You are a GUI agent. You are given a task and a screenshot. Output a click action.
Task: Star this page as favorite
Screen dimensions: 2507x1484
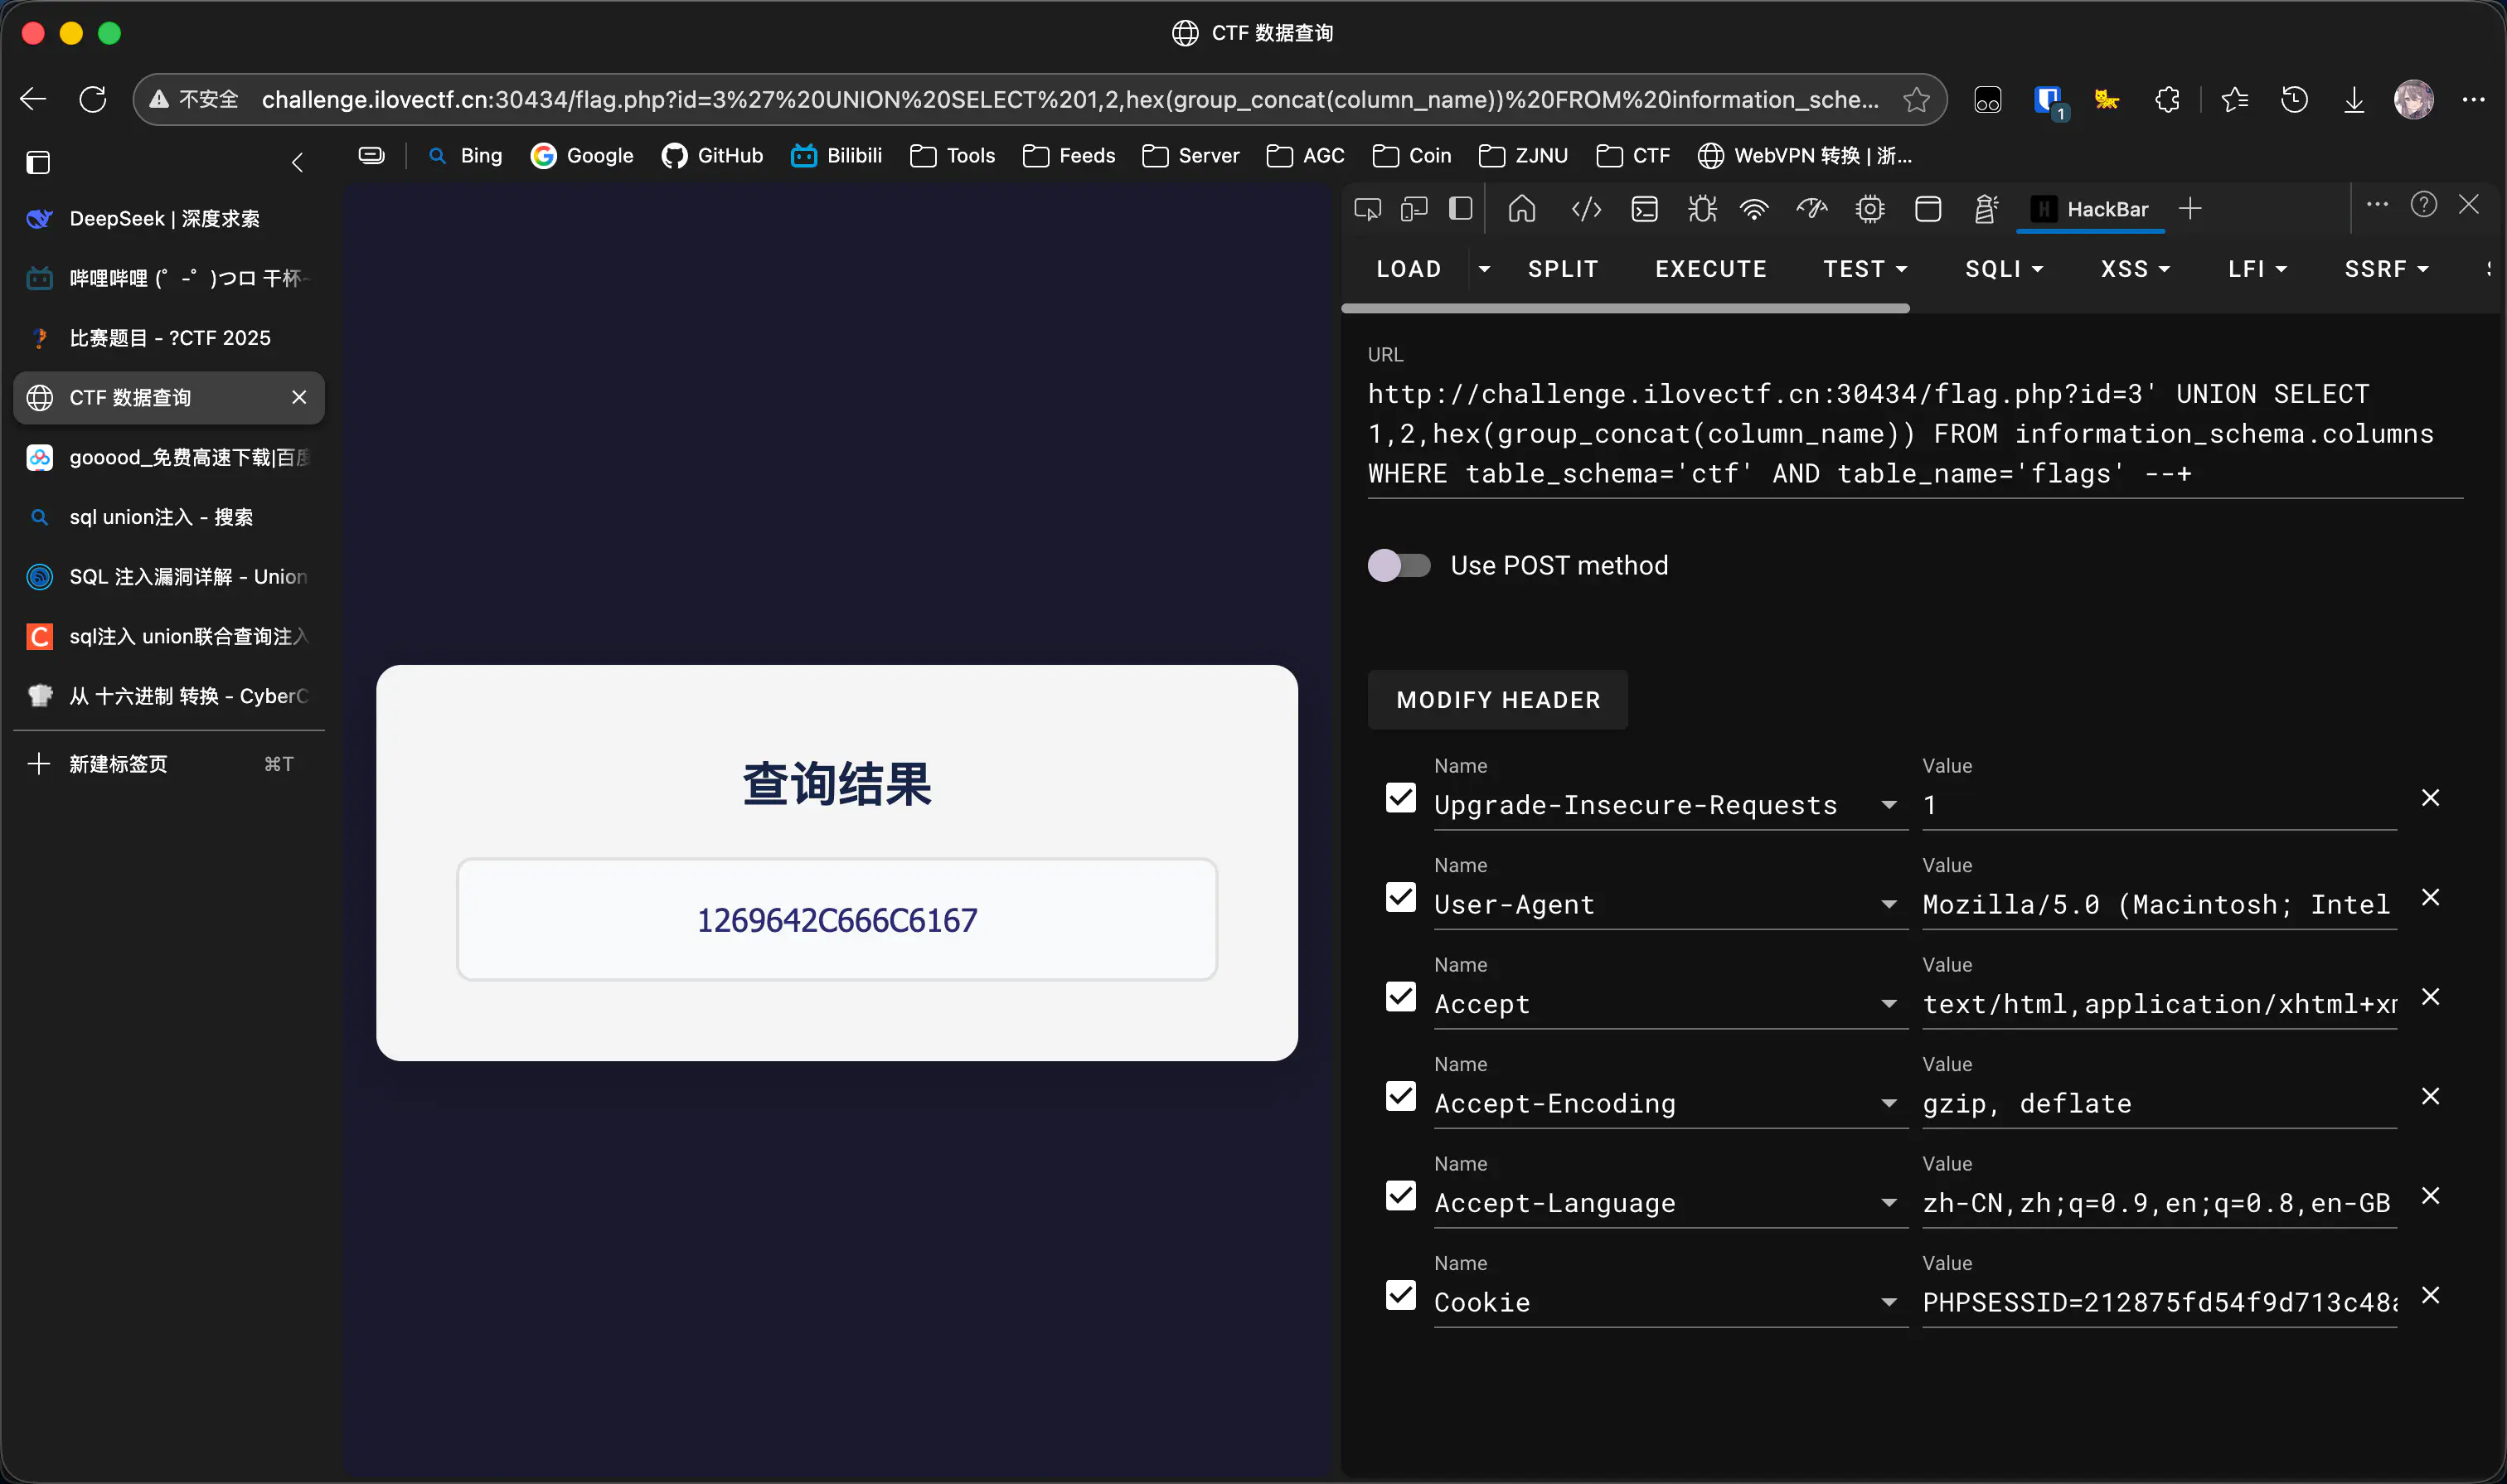point(1916,99)
